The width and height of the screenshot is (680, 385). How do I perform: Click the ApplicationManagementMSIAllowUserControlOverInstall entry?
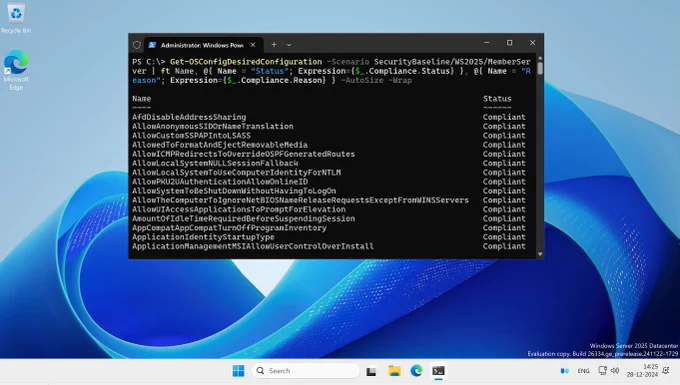point(253,246)
